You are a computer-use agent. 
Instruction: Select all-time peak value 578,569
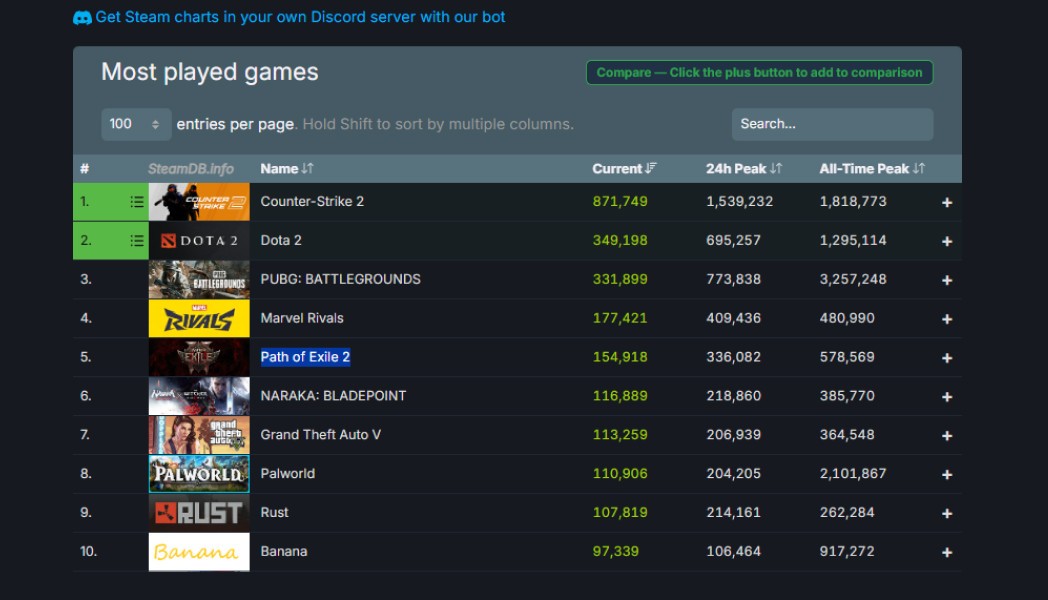(847, 357)
